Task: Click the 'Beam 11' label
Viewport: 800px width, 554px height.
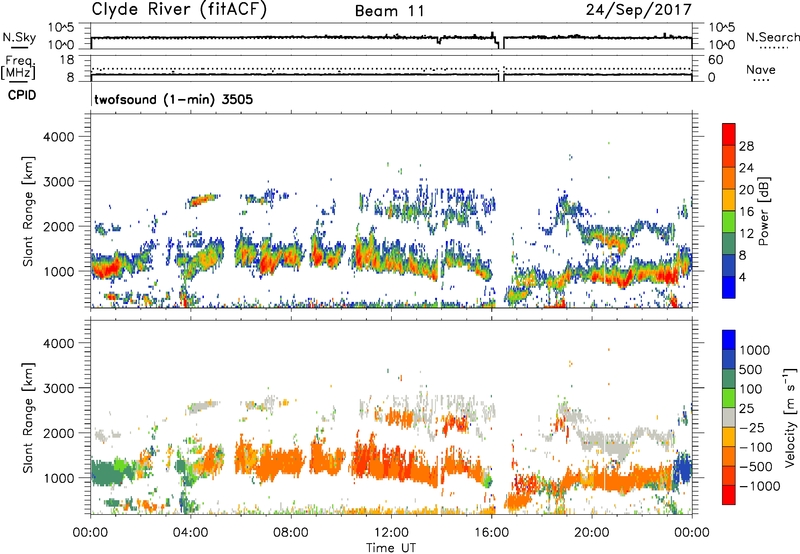Action: coord(389,11)
